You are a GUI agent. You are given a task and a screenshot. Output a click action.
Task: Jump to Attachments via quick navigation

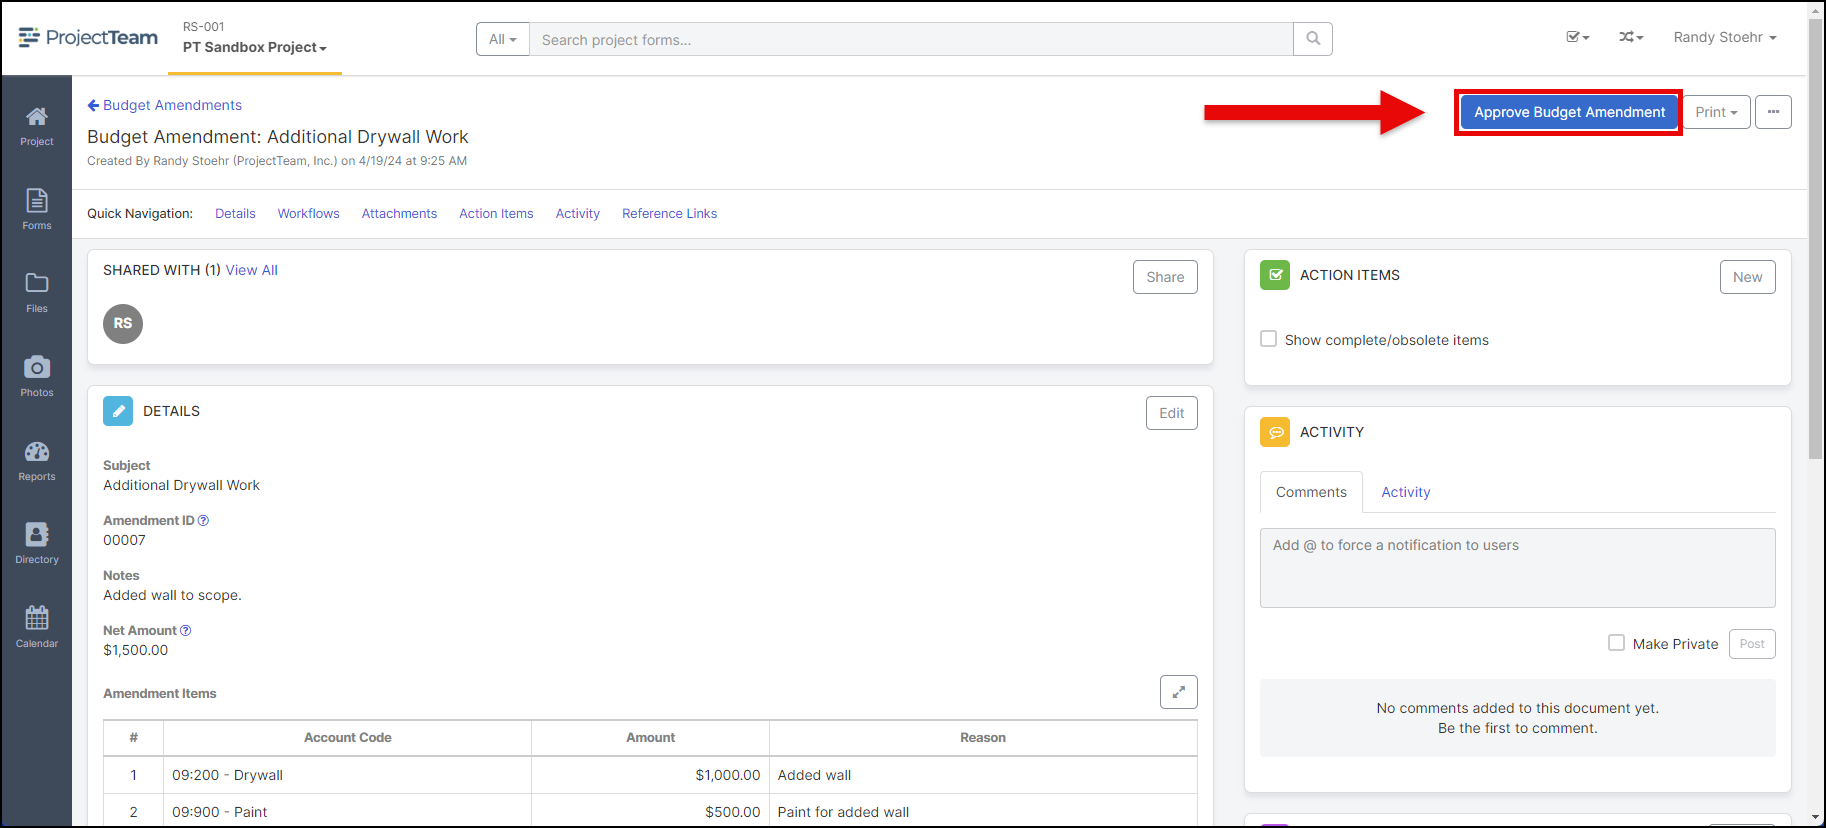pyautogui.click(x=399, y=213)
